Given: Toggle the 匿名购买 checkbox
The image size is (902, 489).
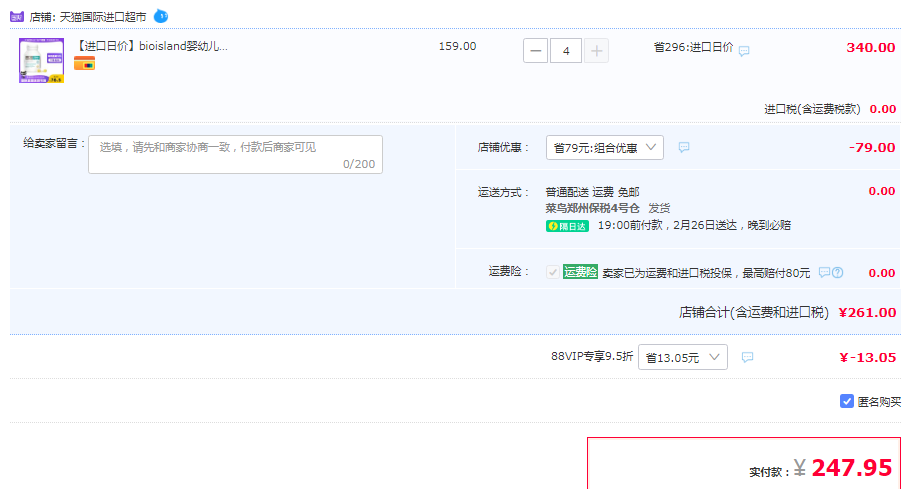Looking at the screenshot, I should pyautogui.click(x=846, y=401).
